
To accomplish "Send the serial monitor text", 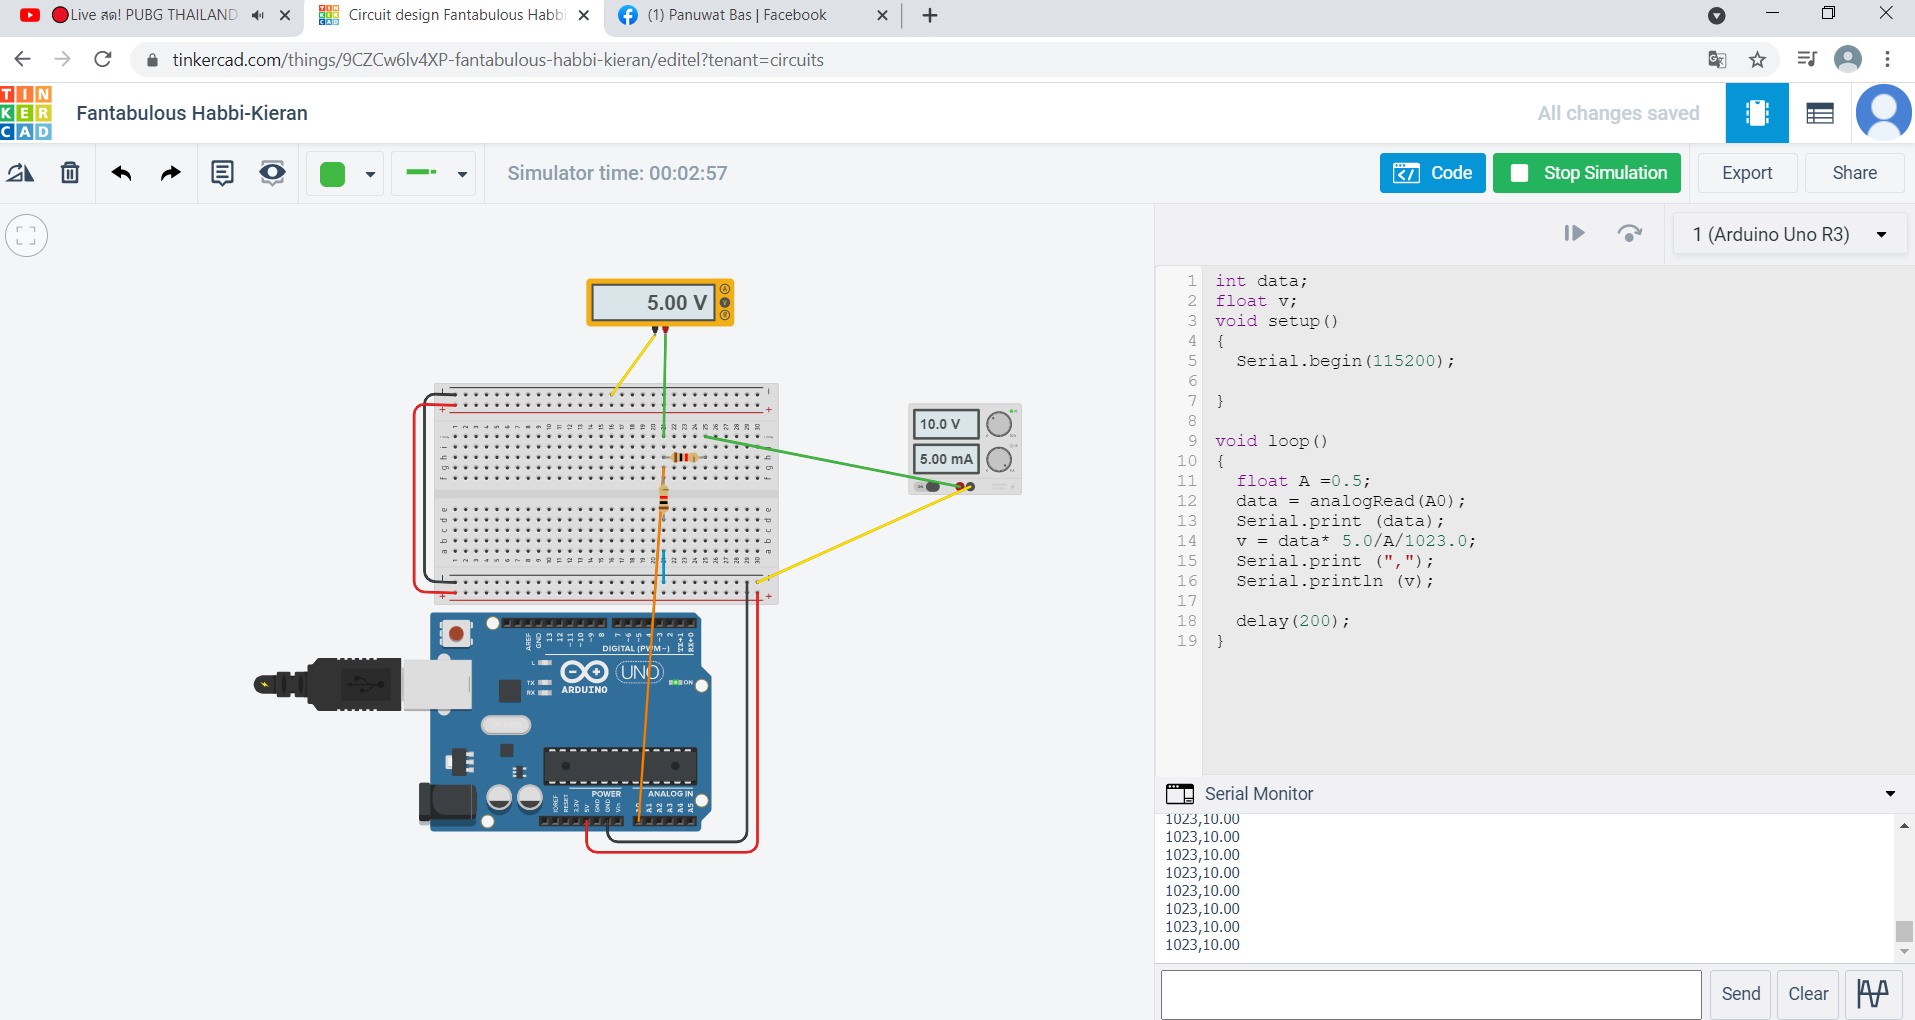I will pos(1741,994).
